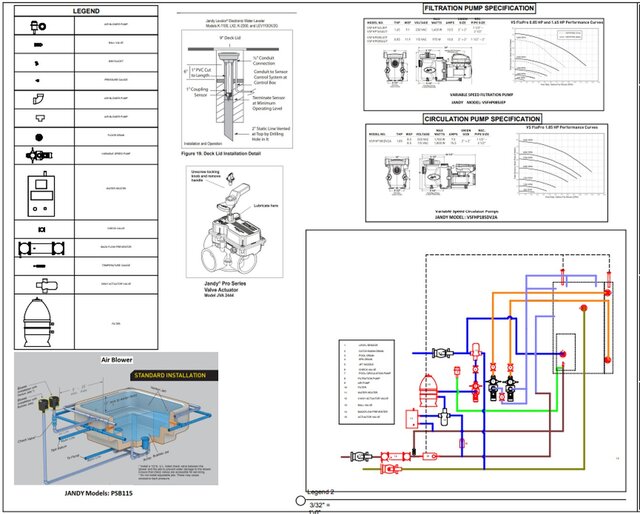The width and height of the screenshot is (640, 514).
Task: Select the check valve legend symbol
Action: tap(39, 229)
